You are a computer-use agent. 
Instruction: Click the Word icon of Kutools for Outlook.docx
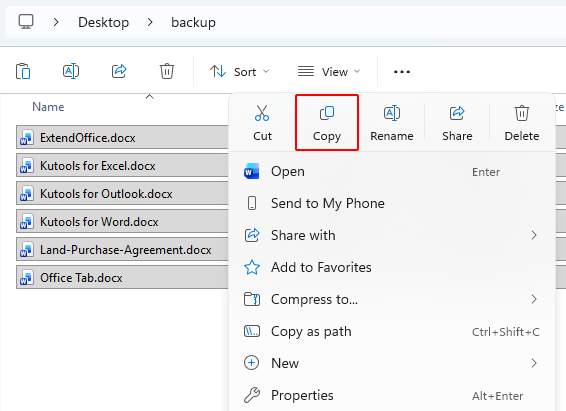(27, 193)
